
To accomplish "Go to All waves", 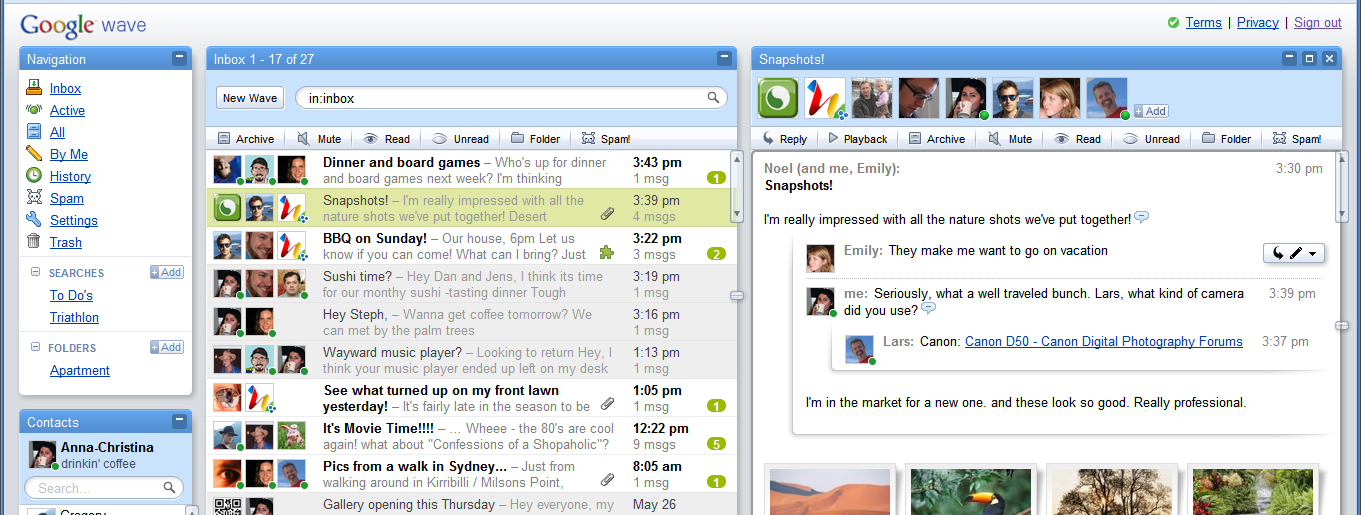I will (x=57, y=132).
